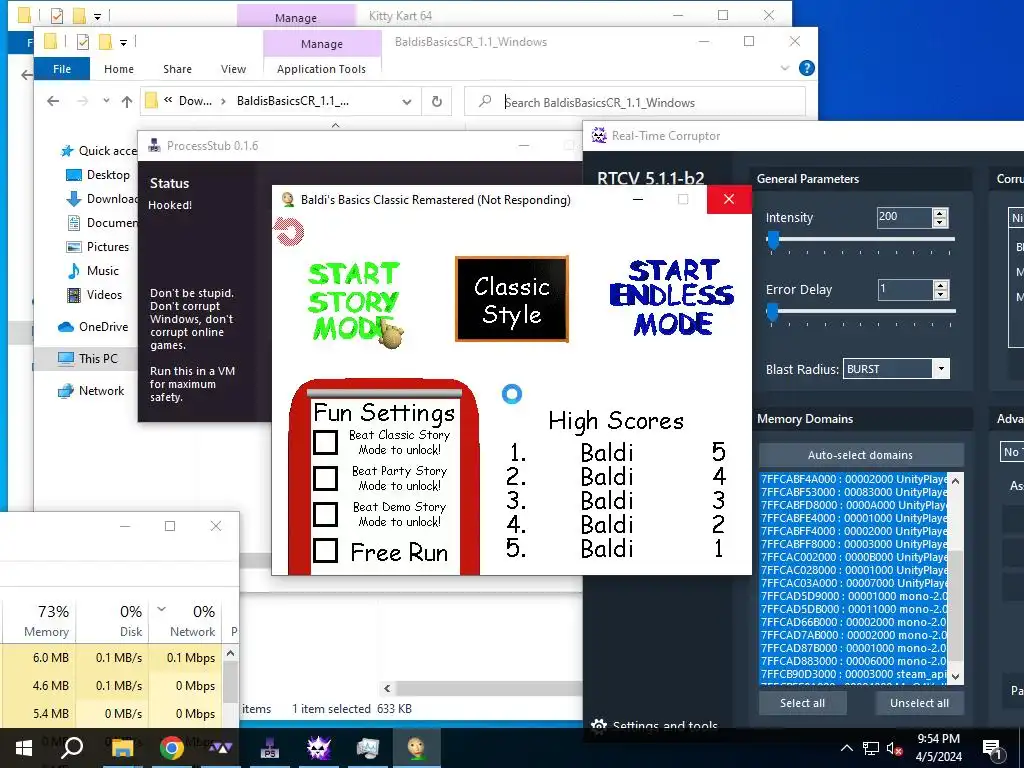Select domain 7FFCB90D3000 steam_api entry
Viewport: 1024px width, 768px height.
click(x=854, y=674)
